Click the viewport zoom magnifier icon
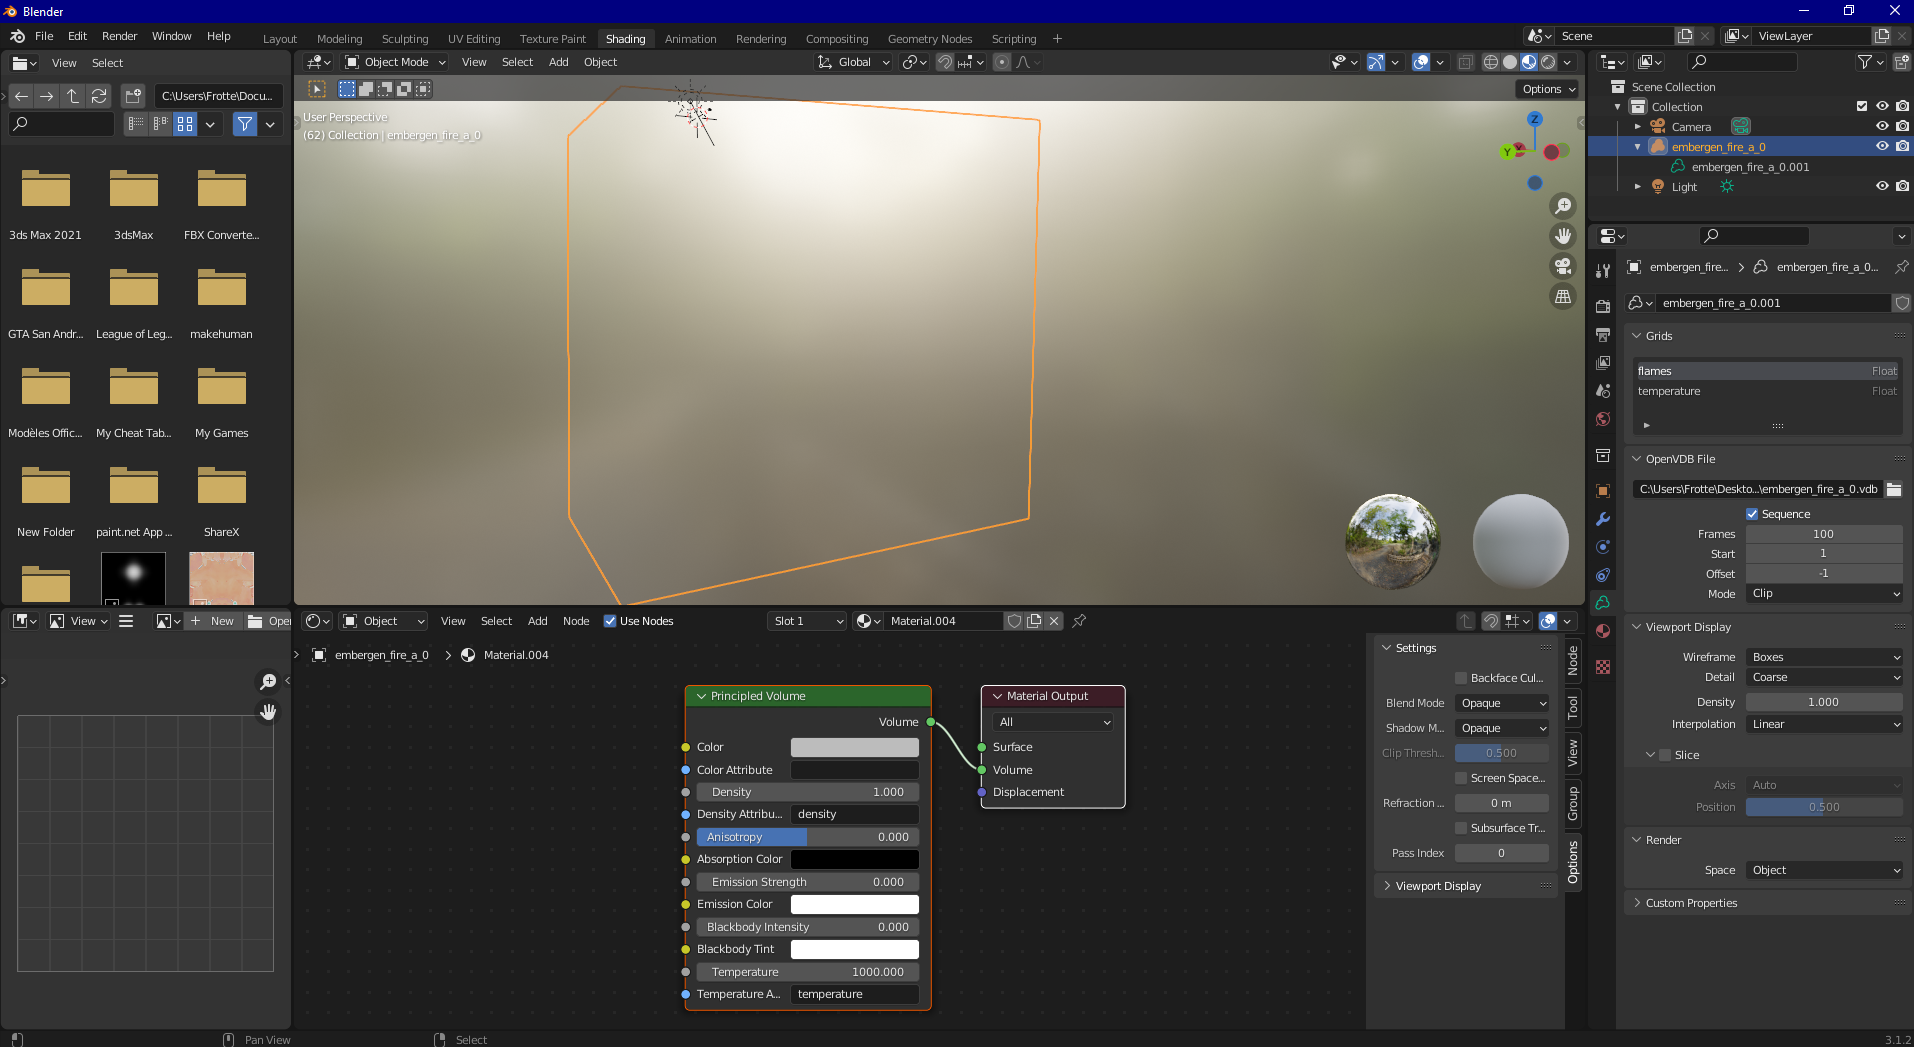1914x1047 pixels. (1562, 206)
